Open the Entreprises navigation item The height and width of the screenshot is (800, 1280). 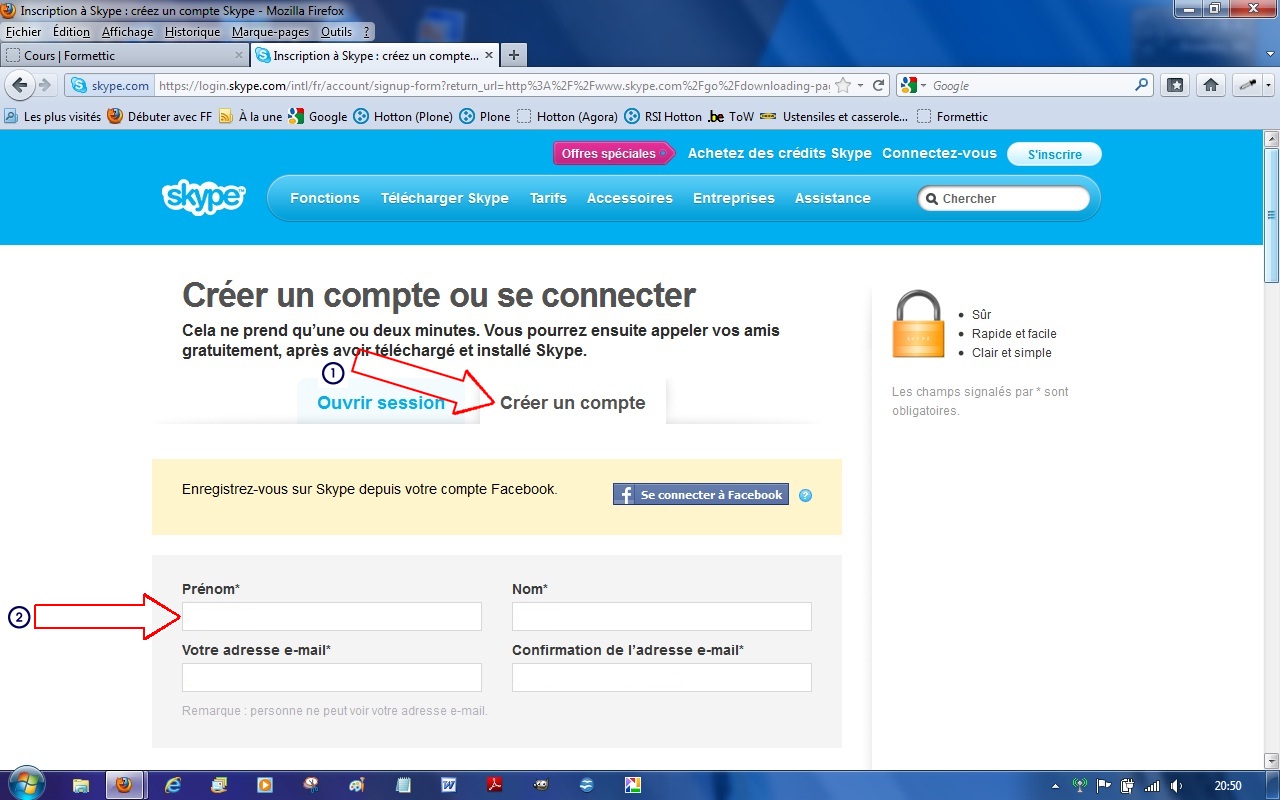click(x=734, y=198)
